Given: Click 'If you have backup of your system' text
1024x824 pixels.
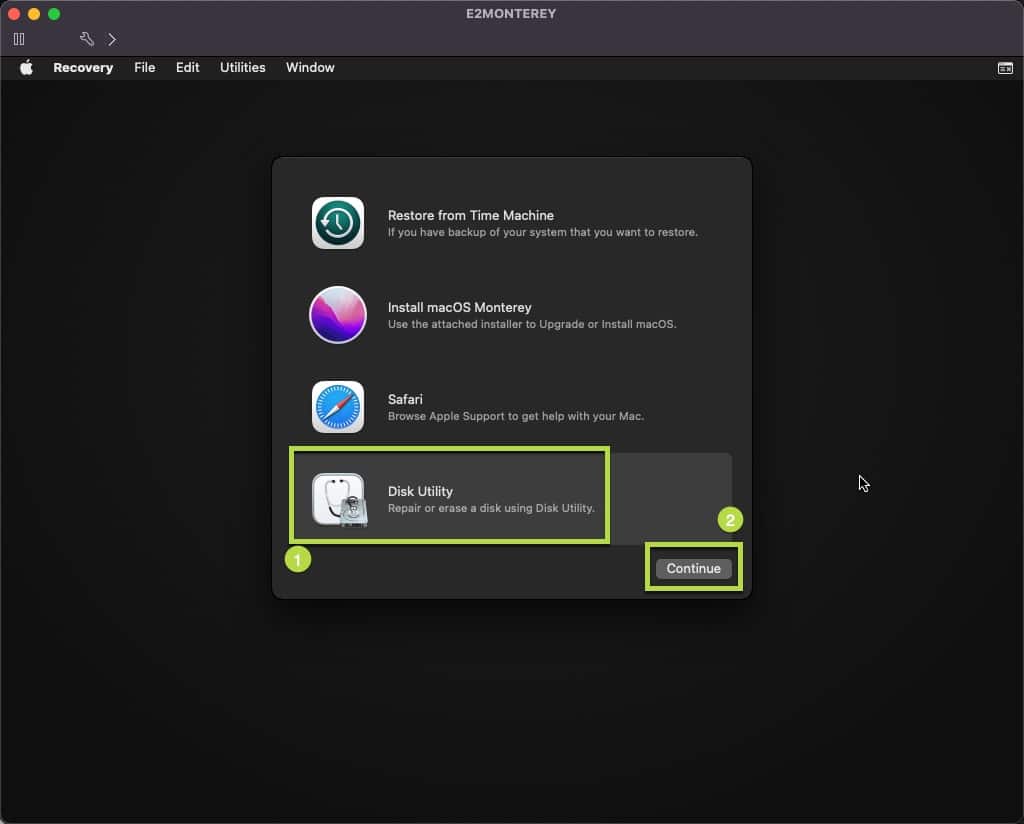Looking at the screenshot, I should 542,232.
